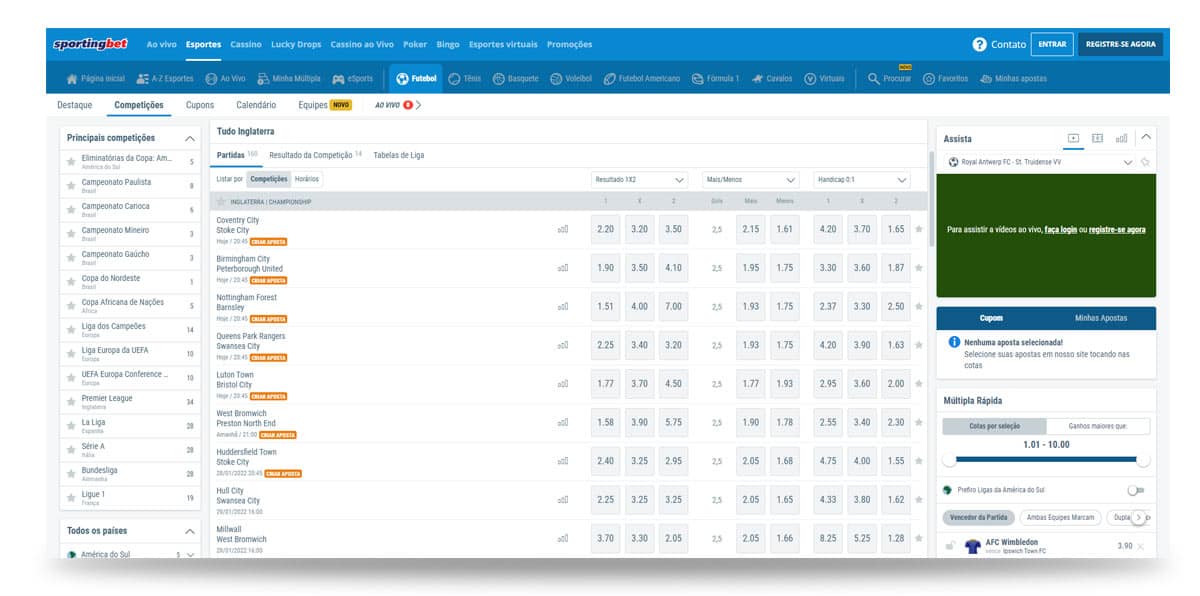Select 2.20 odds for Coventry City win
1200x596 pixels.
tap(605, 229)
